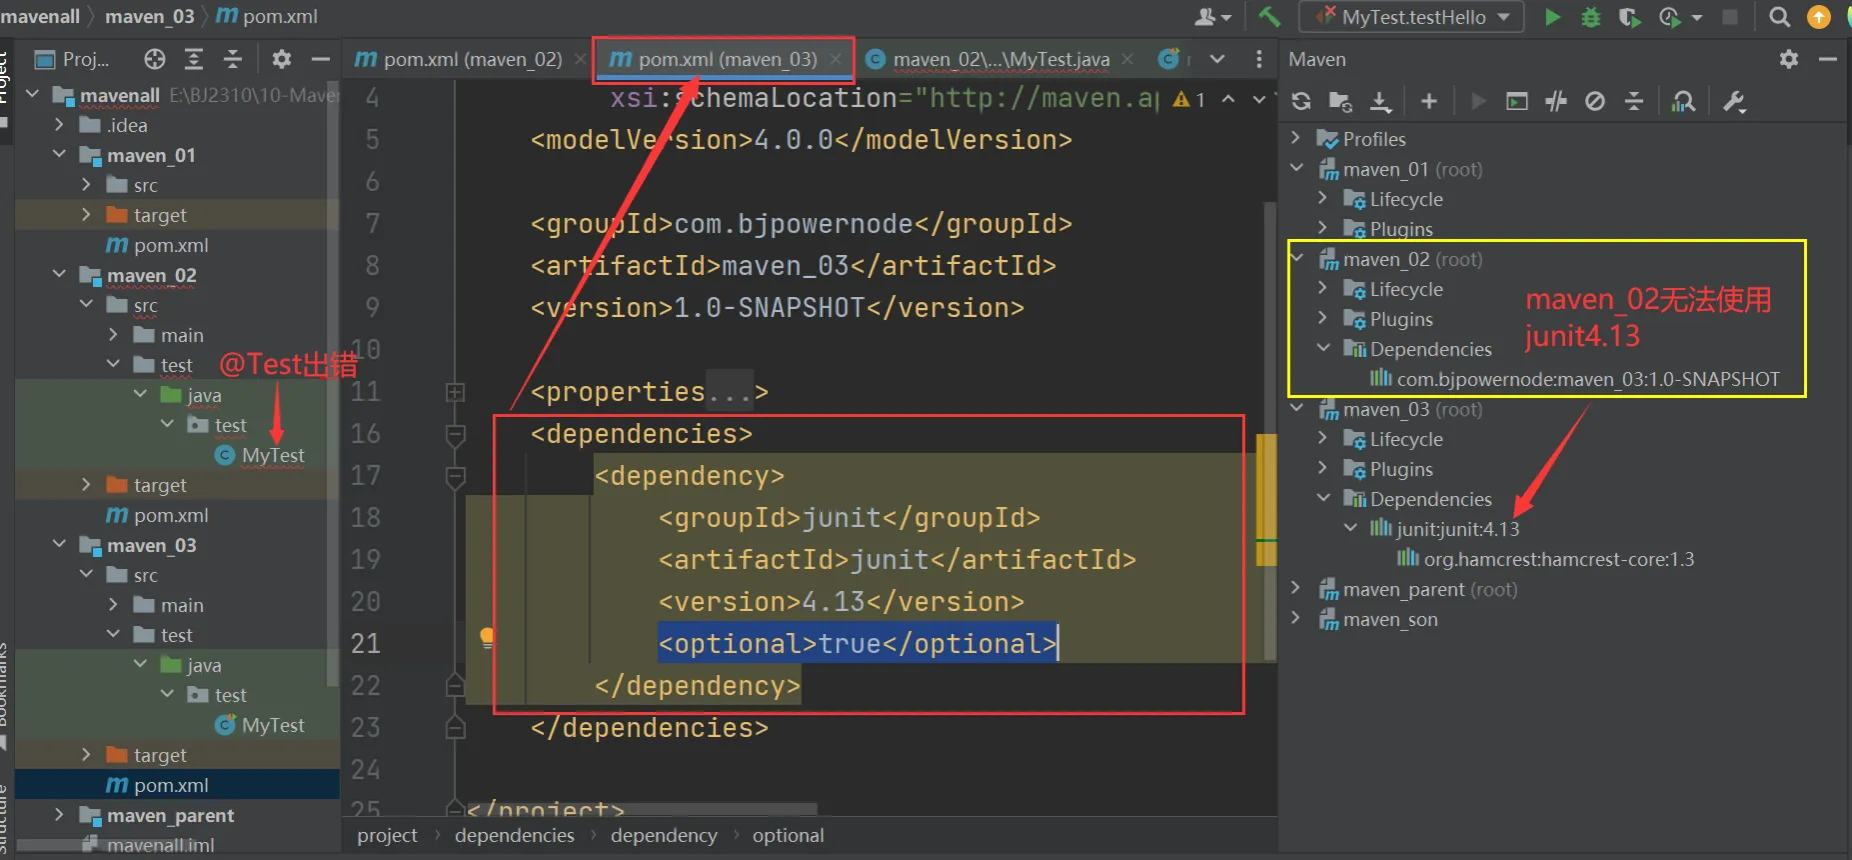Collapse the junit:junit:4.13 dependency node
Screen dimensions: 1852x860
click(1350, 528)
